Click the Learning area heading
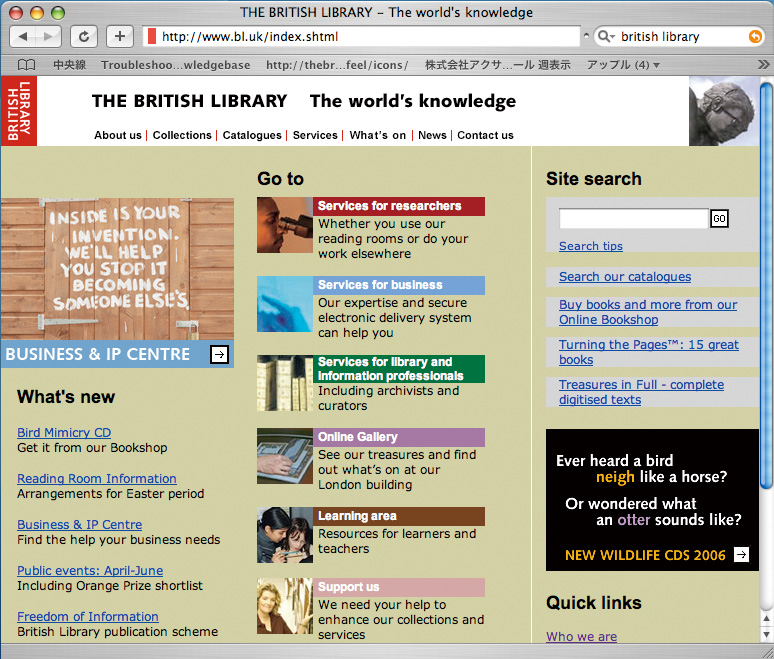Image resolution: width=774 pixels, height=659 pixels. (399, 516)
